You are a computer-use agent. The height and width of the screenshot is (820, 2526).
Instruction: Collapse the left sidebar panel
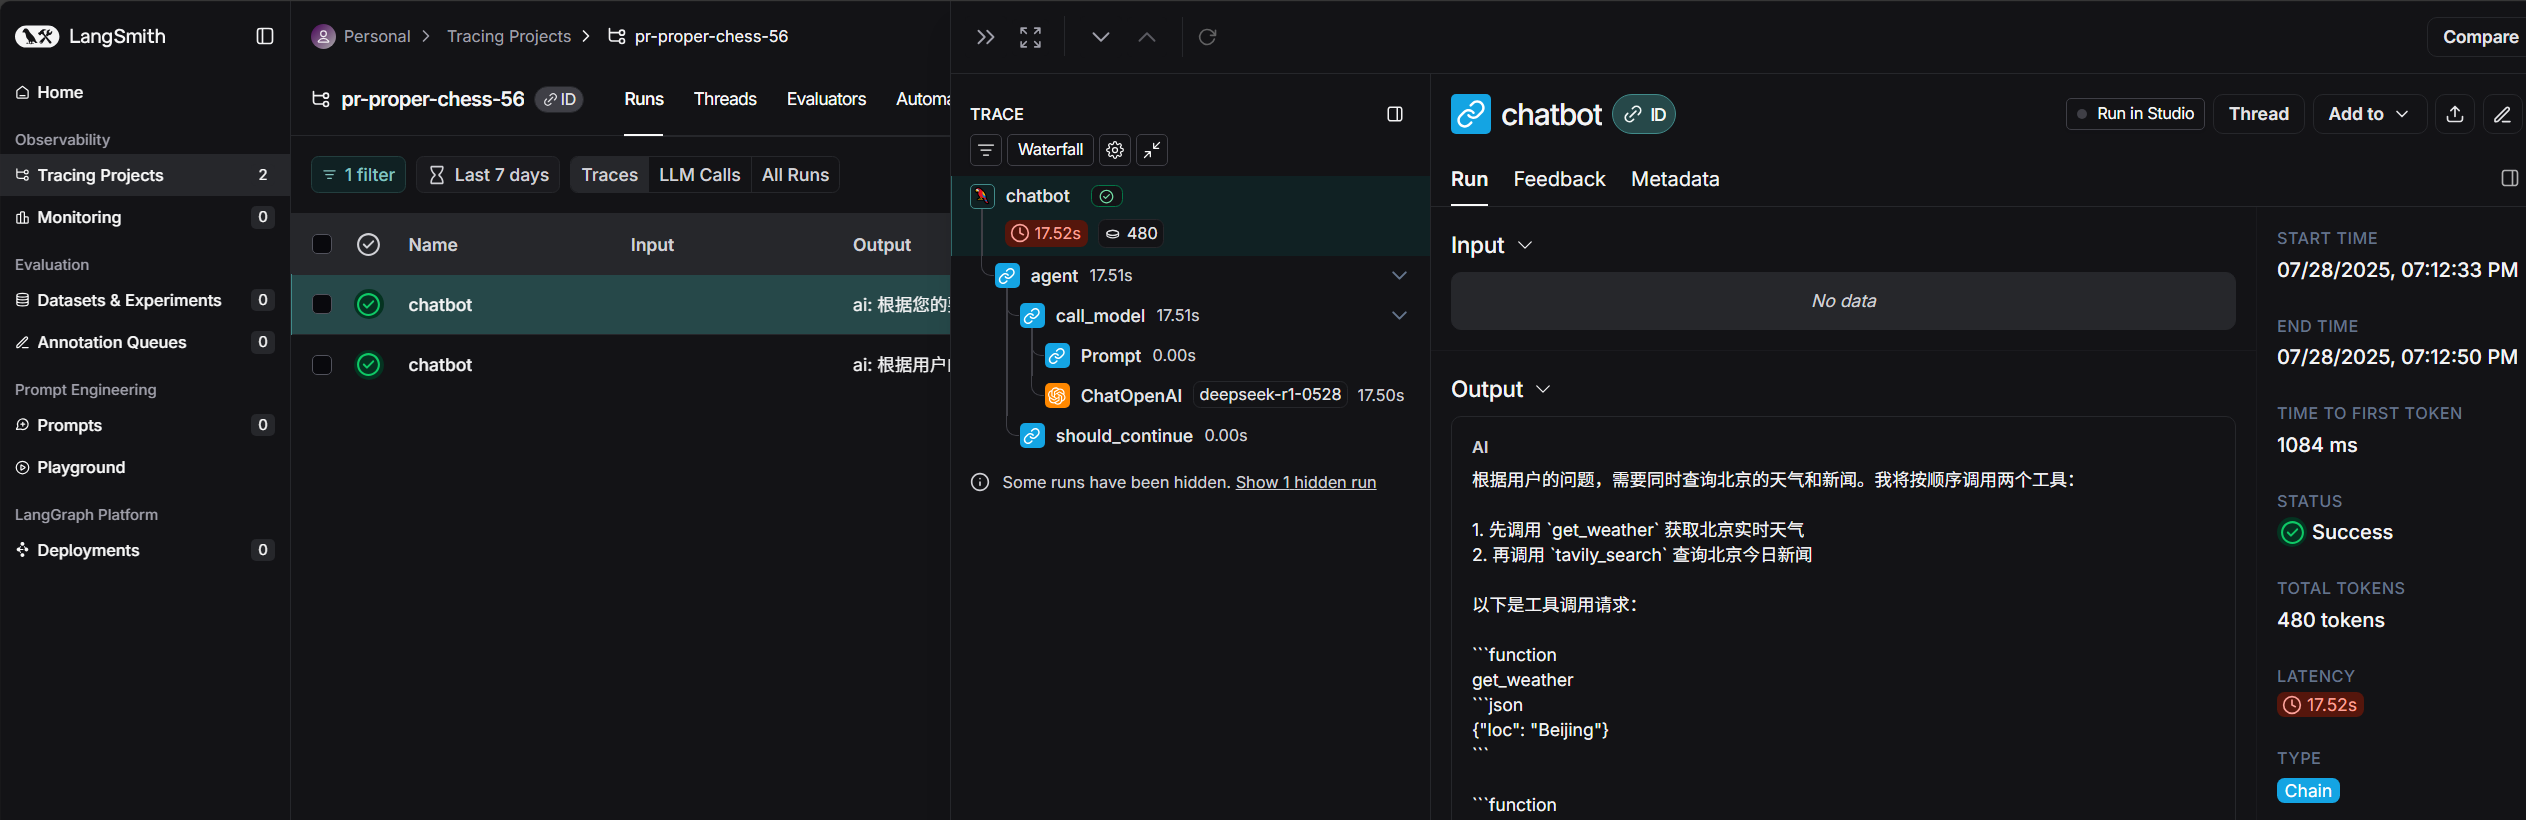click(x=265, y=36)
